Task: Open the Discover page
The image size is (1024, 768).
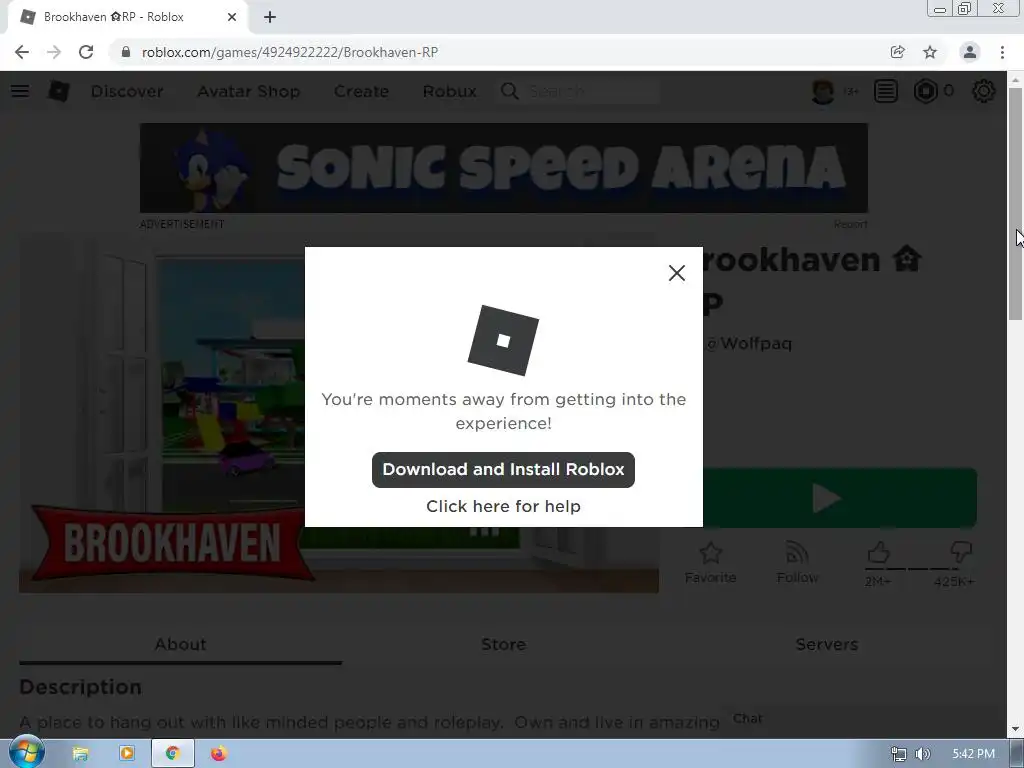Action: coord(127,91)
